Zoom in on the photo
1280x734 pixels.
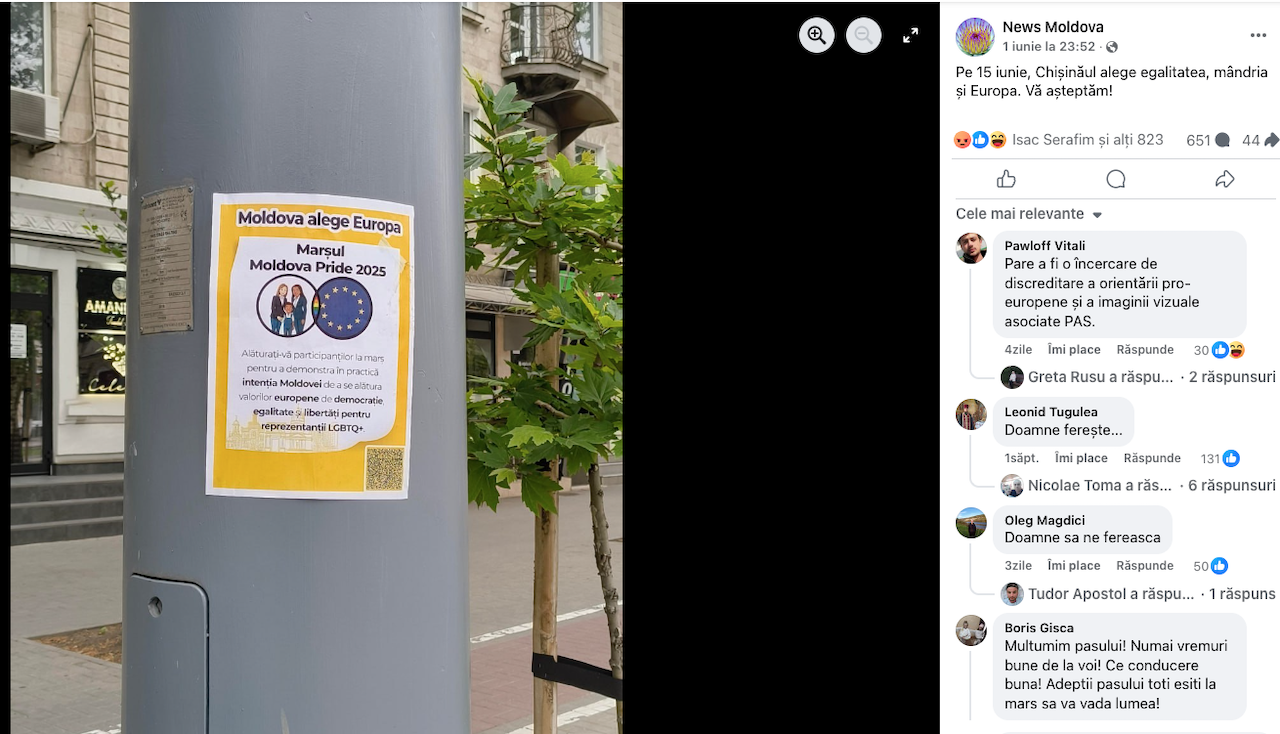click(817, 36)
